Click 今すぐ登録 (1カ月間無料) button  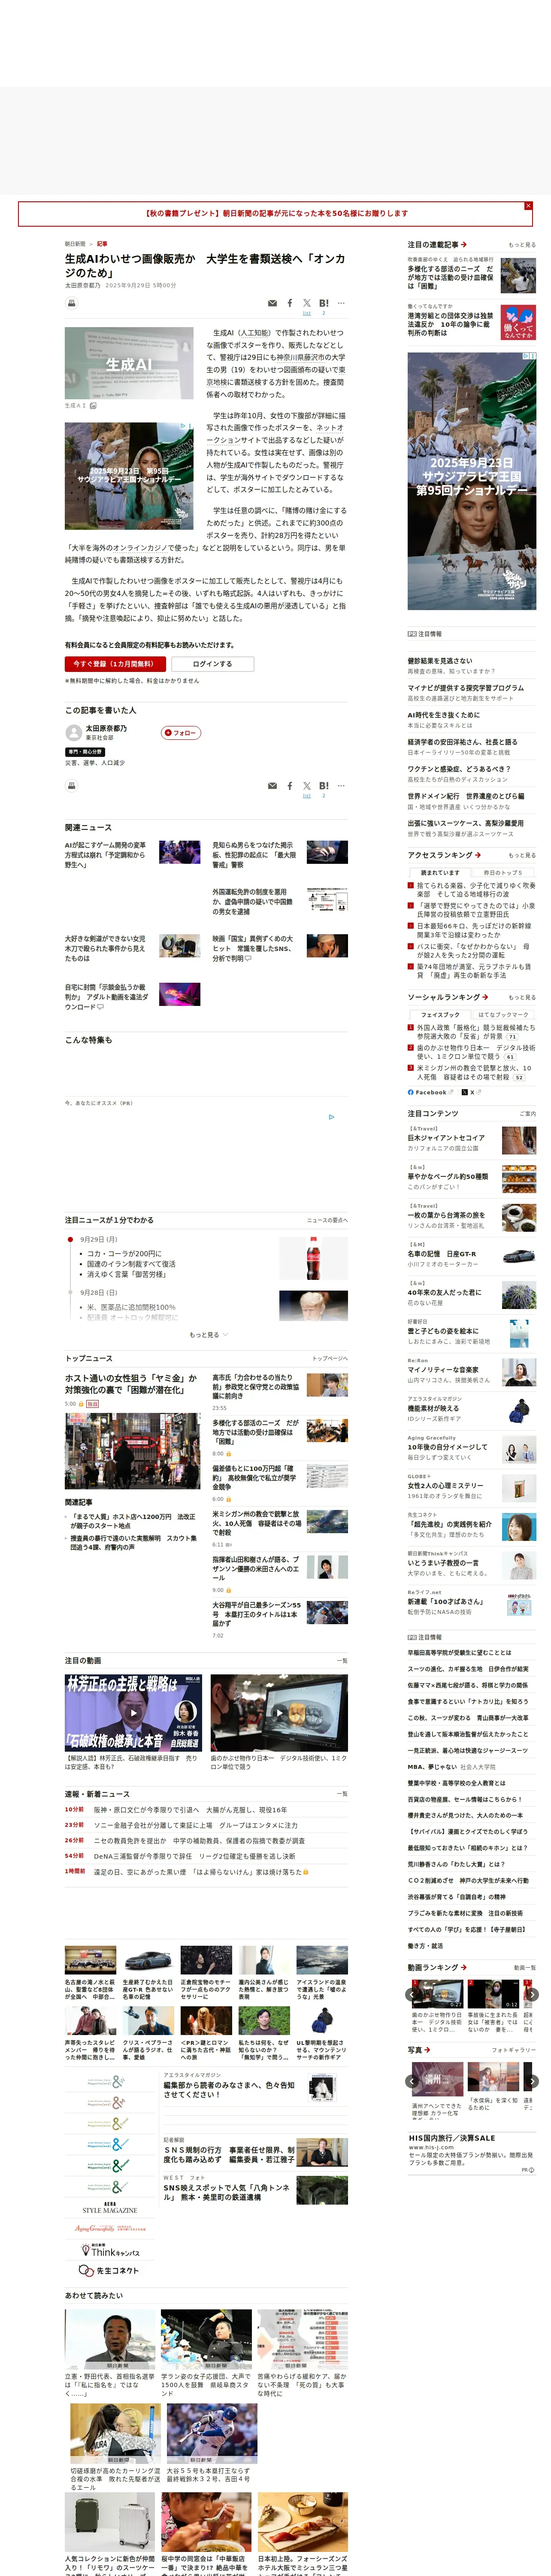coord(115,664)
